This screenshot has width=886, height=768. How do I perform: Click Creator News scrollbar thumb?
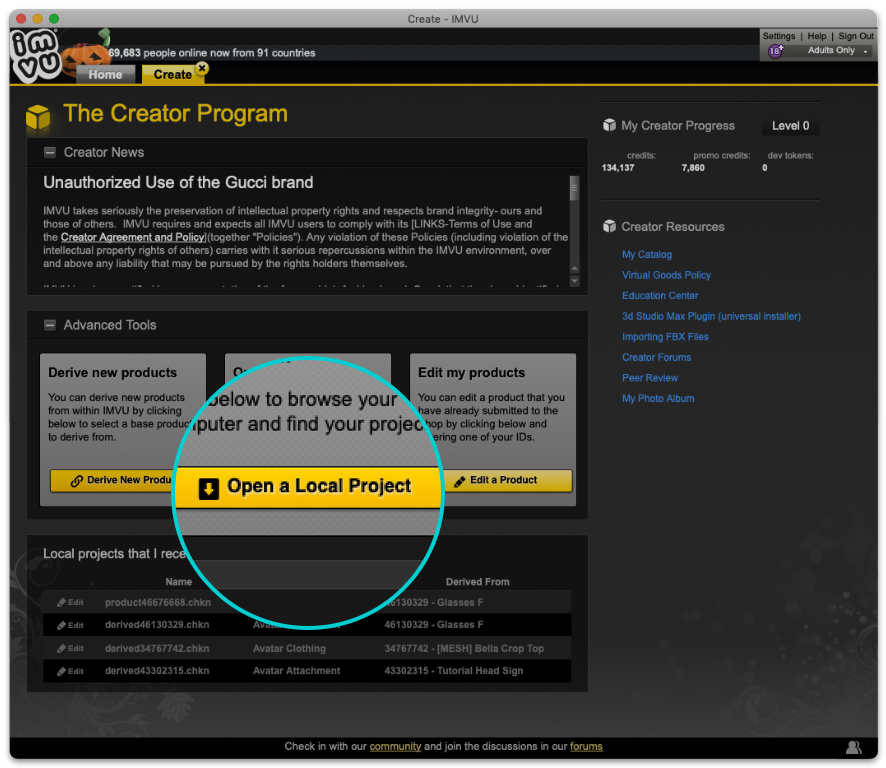pyautogui.click(x=574, y=189)
